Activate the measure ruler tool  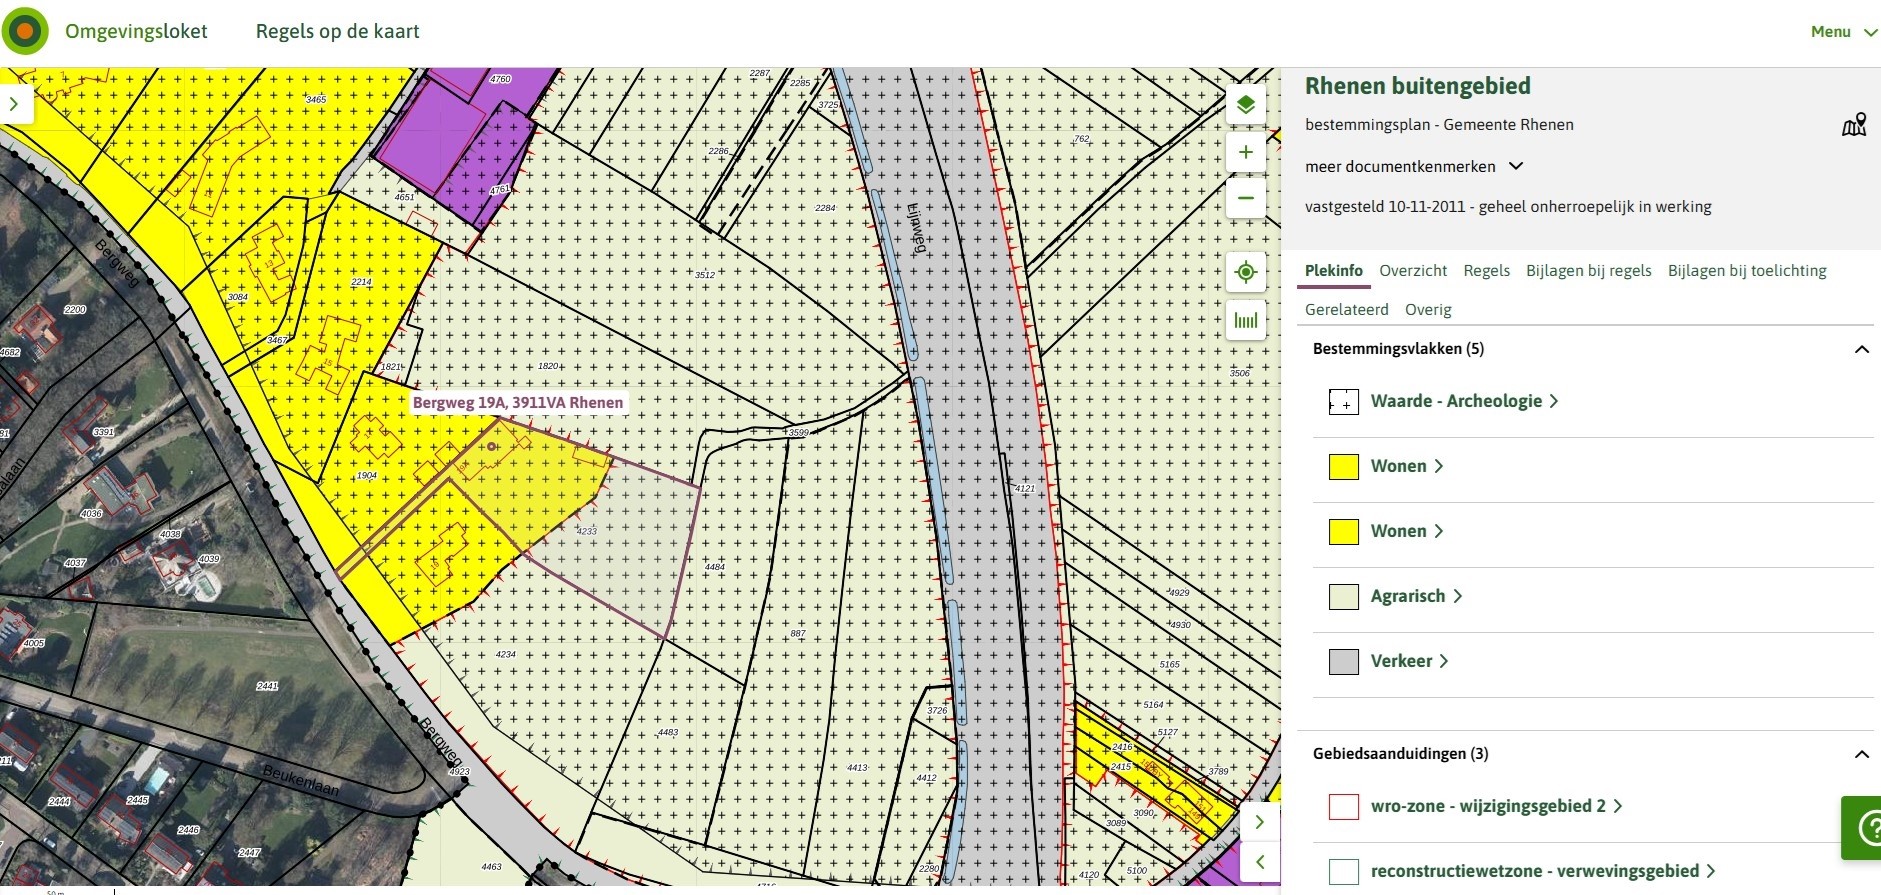[1245, 321]
